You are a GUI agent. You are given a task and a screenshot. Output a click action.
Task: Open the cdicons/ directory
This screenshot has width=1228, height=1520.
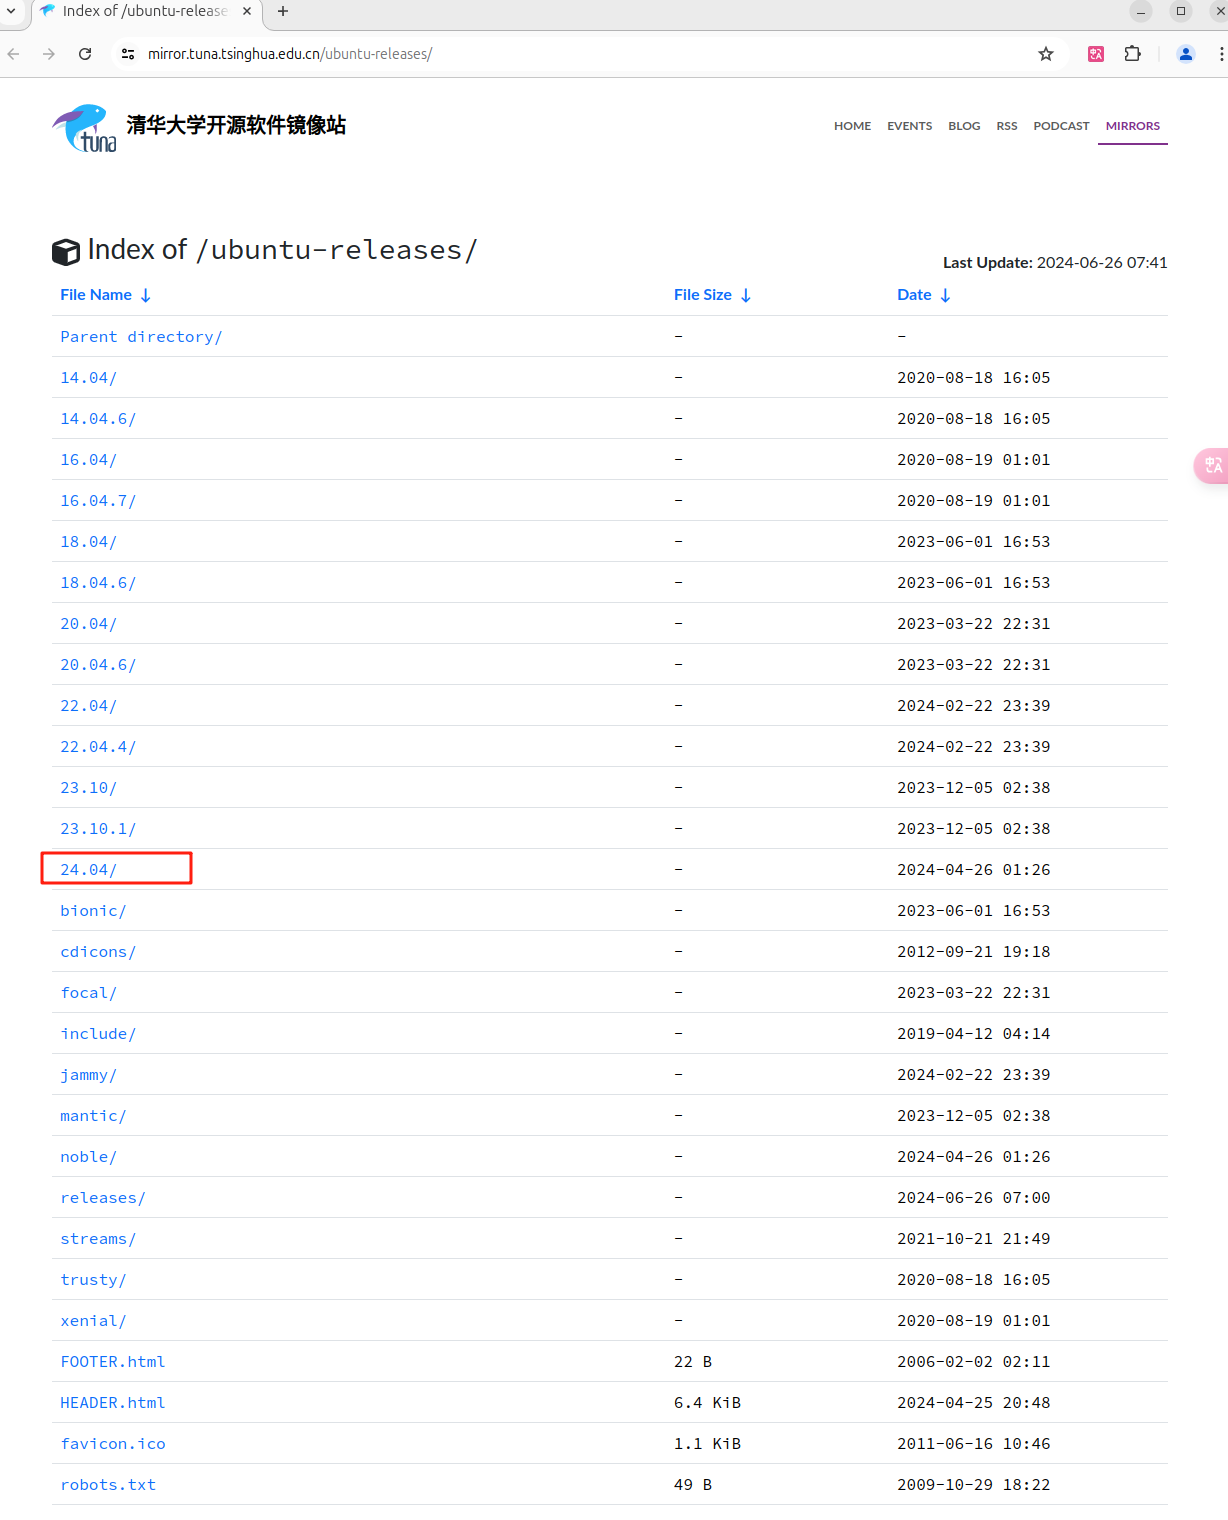(x=98, y=952)
